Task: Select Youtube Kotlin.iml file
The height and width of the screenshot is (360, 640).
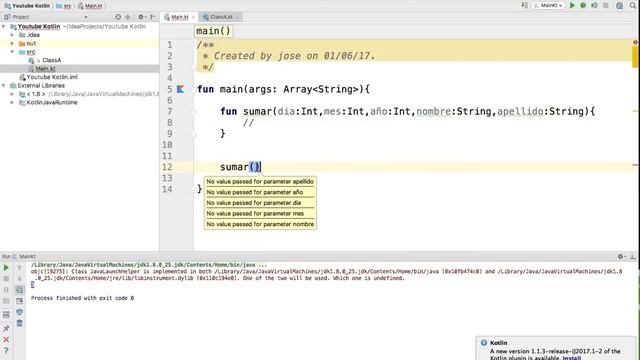Action: [52, 77]
